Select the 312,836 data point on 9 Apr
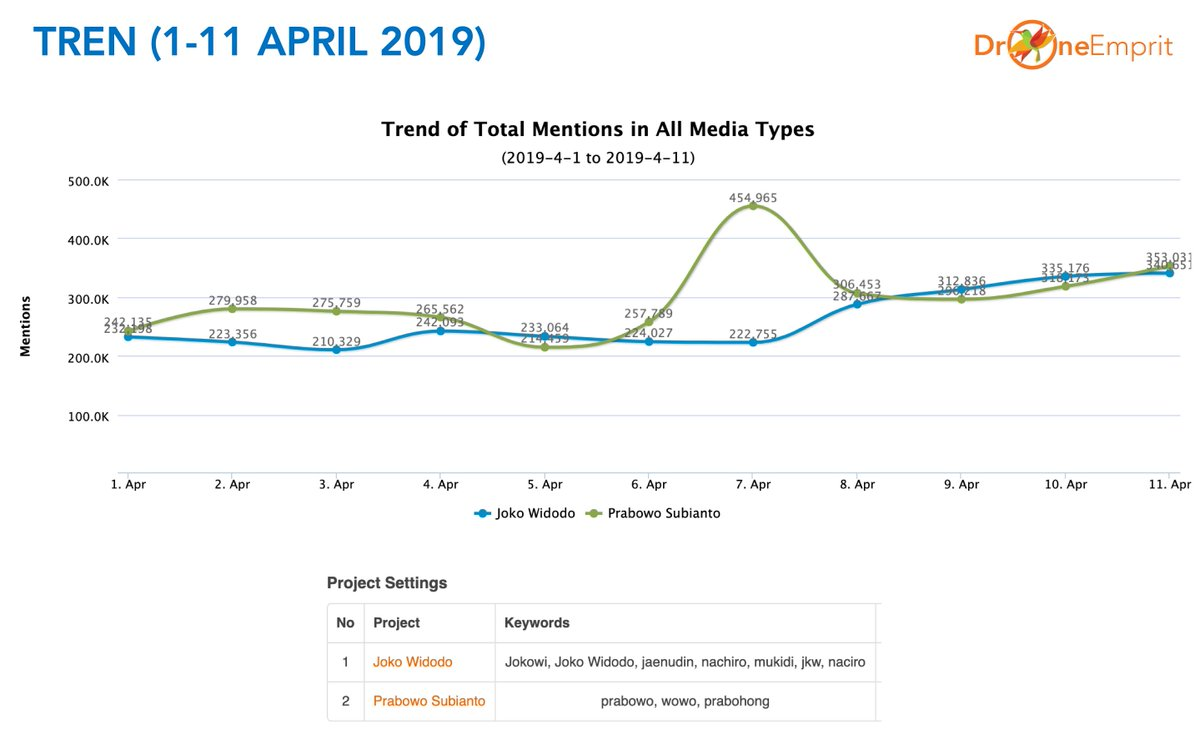Viewport: 1200px width, 751px height. pyautogui.click(x=961, y=289)
